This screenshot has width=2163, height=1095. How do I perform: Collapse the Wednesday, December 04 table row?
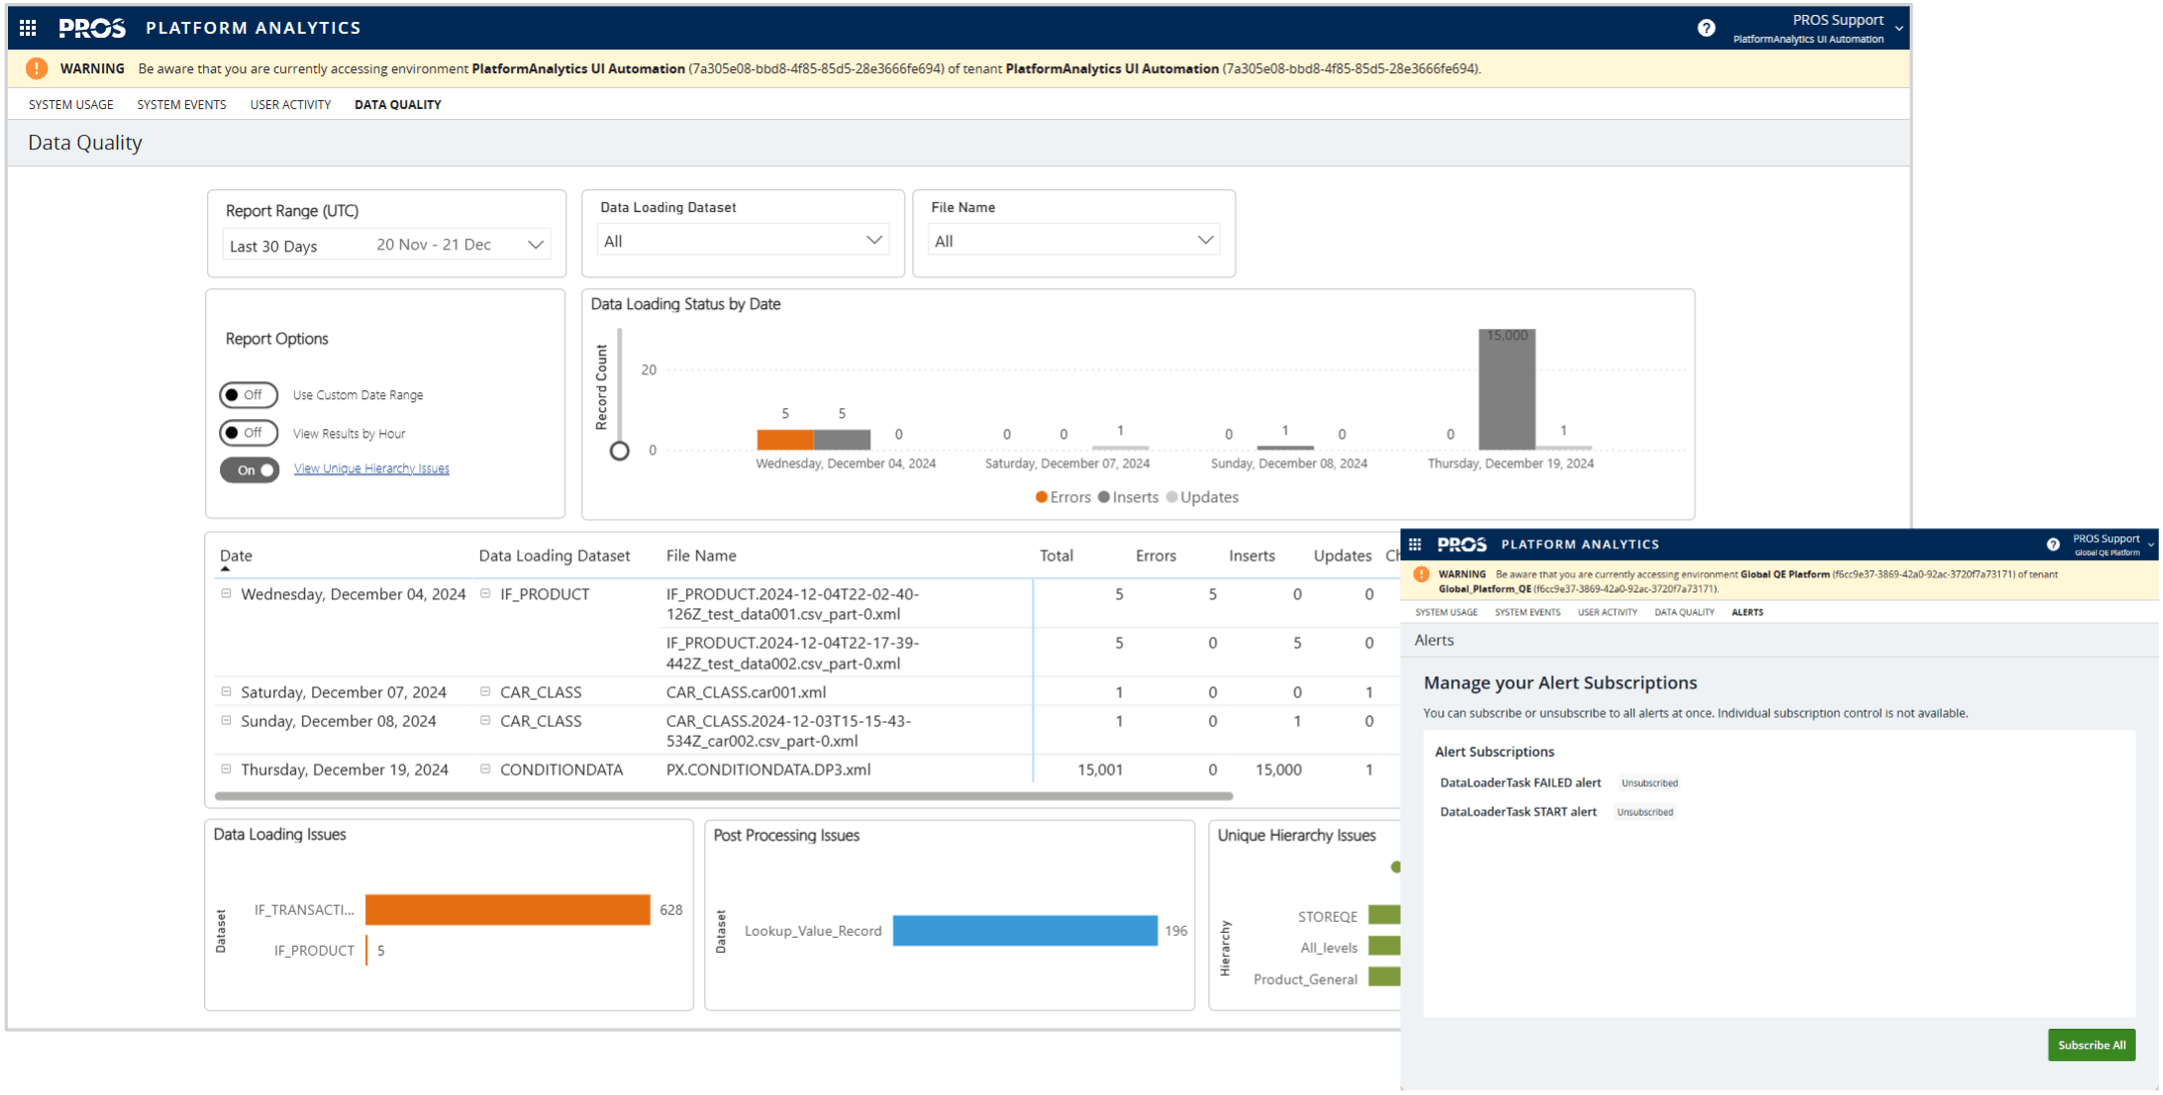click(225, 592)
